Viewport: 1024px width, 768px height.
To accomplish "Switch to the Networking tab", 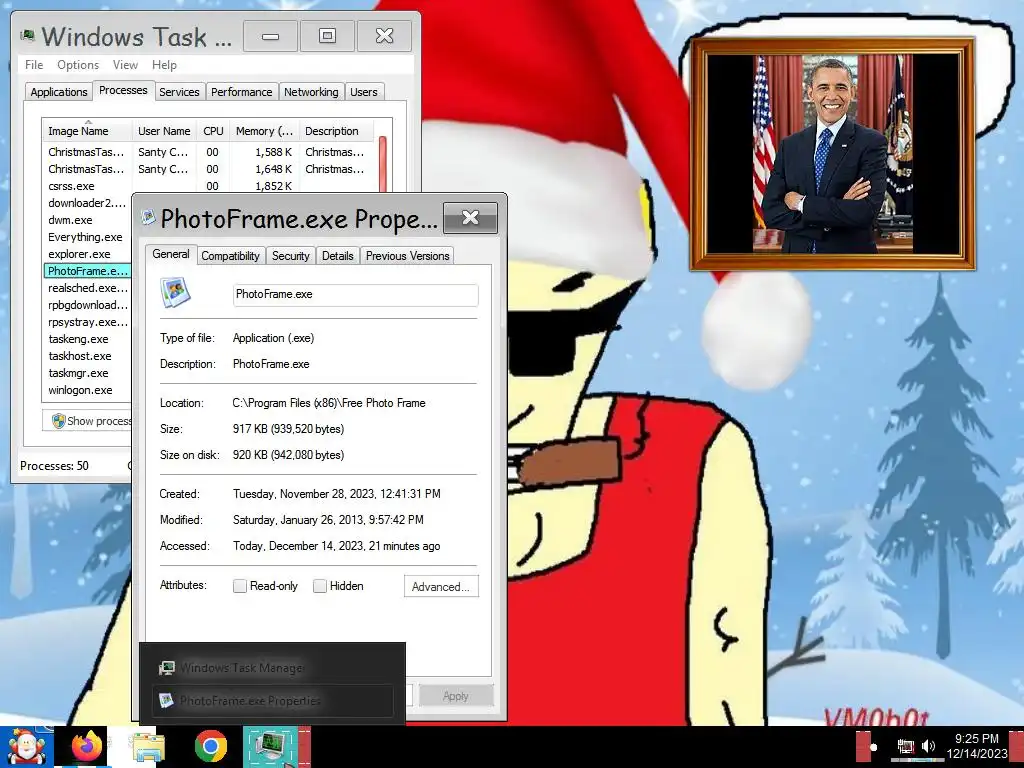I will [311, 92].
